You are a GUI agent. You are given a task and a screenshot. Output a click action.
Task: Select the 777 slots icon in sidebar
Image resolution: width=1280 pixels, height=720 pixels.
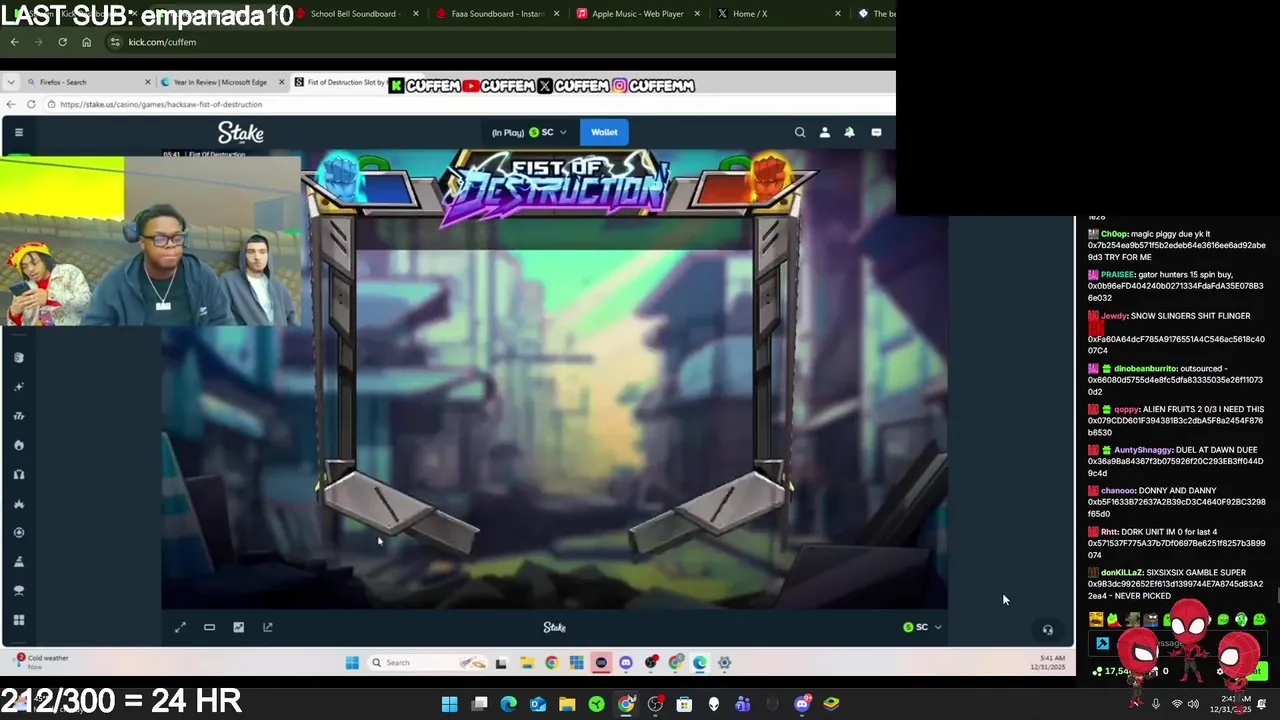19,416
